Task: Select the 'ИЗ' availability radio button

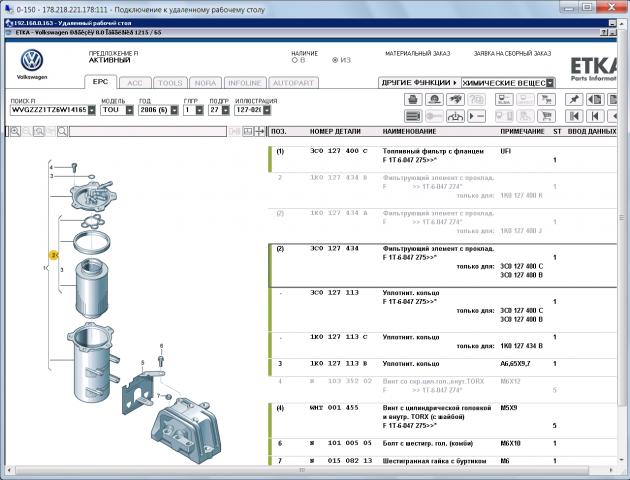Action: pyautogui.click(x=335, y=60)
